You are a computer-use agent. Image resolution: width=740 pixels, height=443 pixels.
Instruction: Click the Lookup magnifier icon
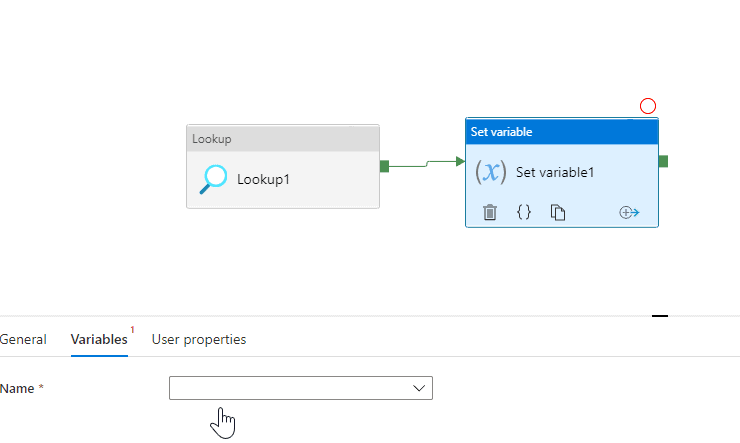[213, 179]
